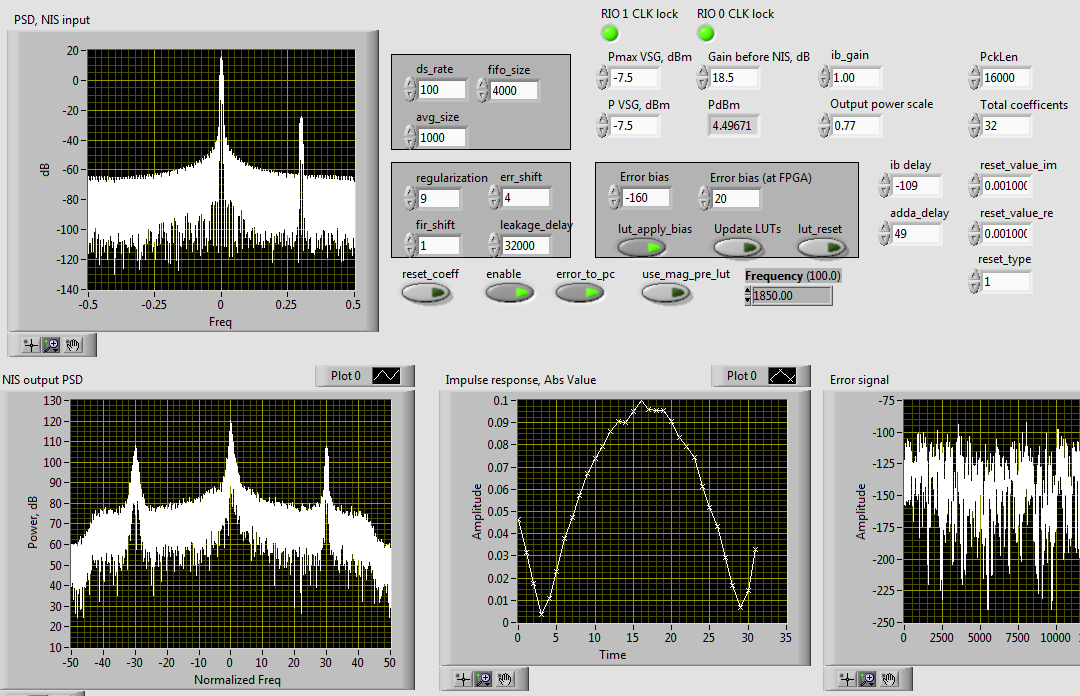Image resolution: width=1080 pixels, height=696 pixels.
Task: Activate the zoom tool below PSD NIS input graph
Action: 52,345
